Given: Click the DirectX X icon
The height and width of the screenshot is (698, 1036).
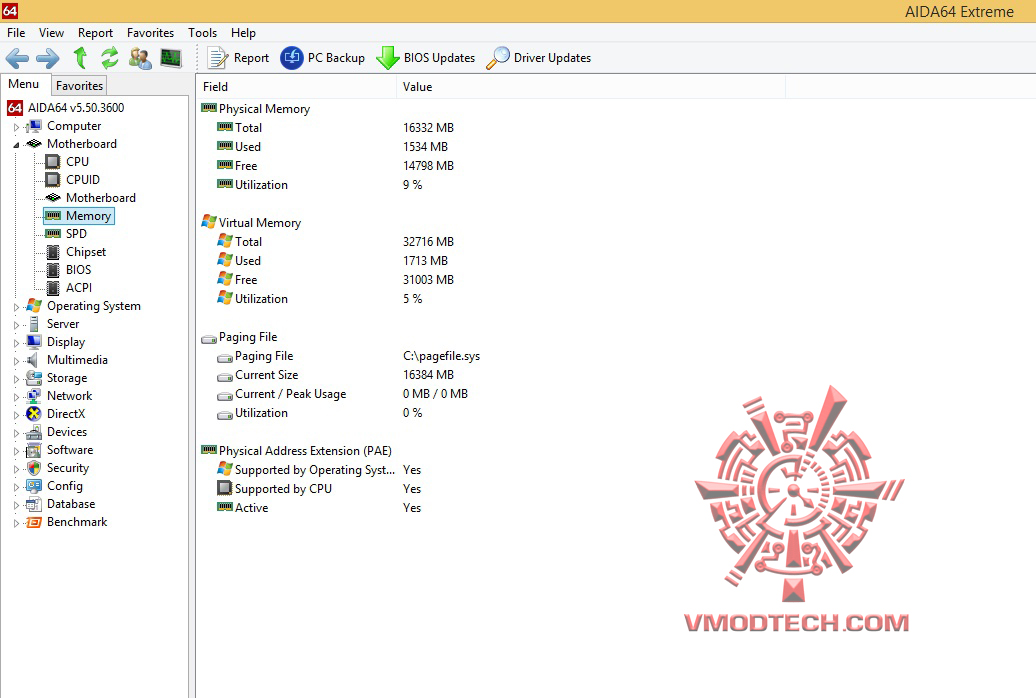Looking at the screenshot, I should (x=34, y=414).
